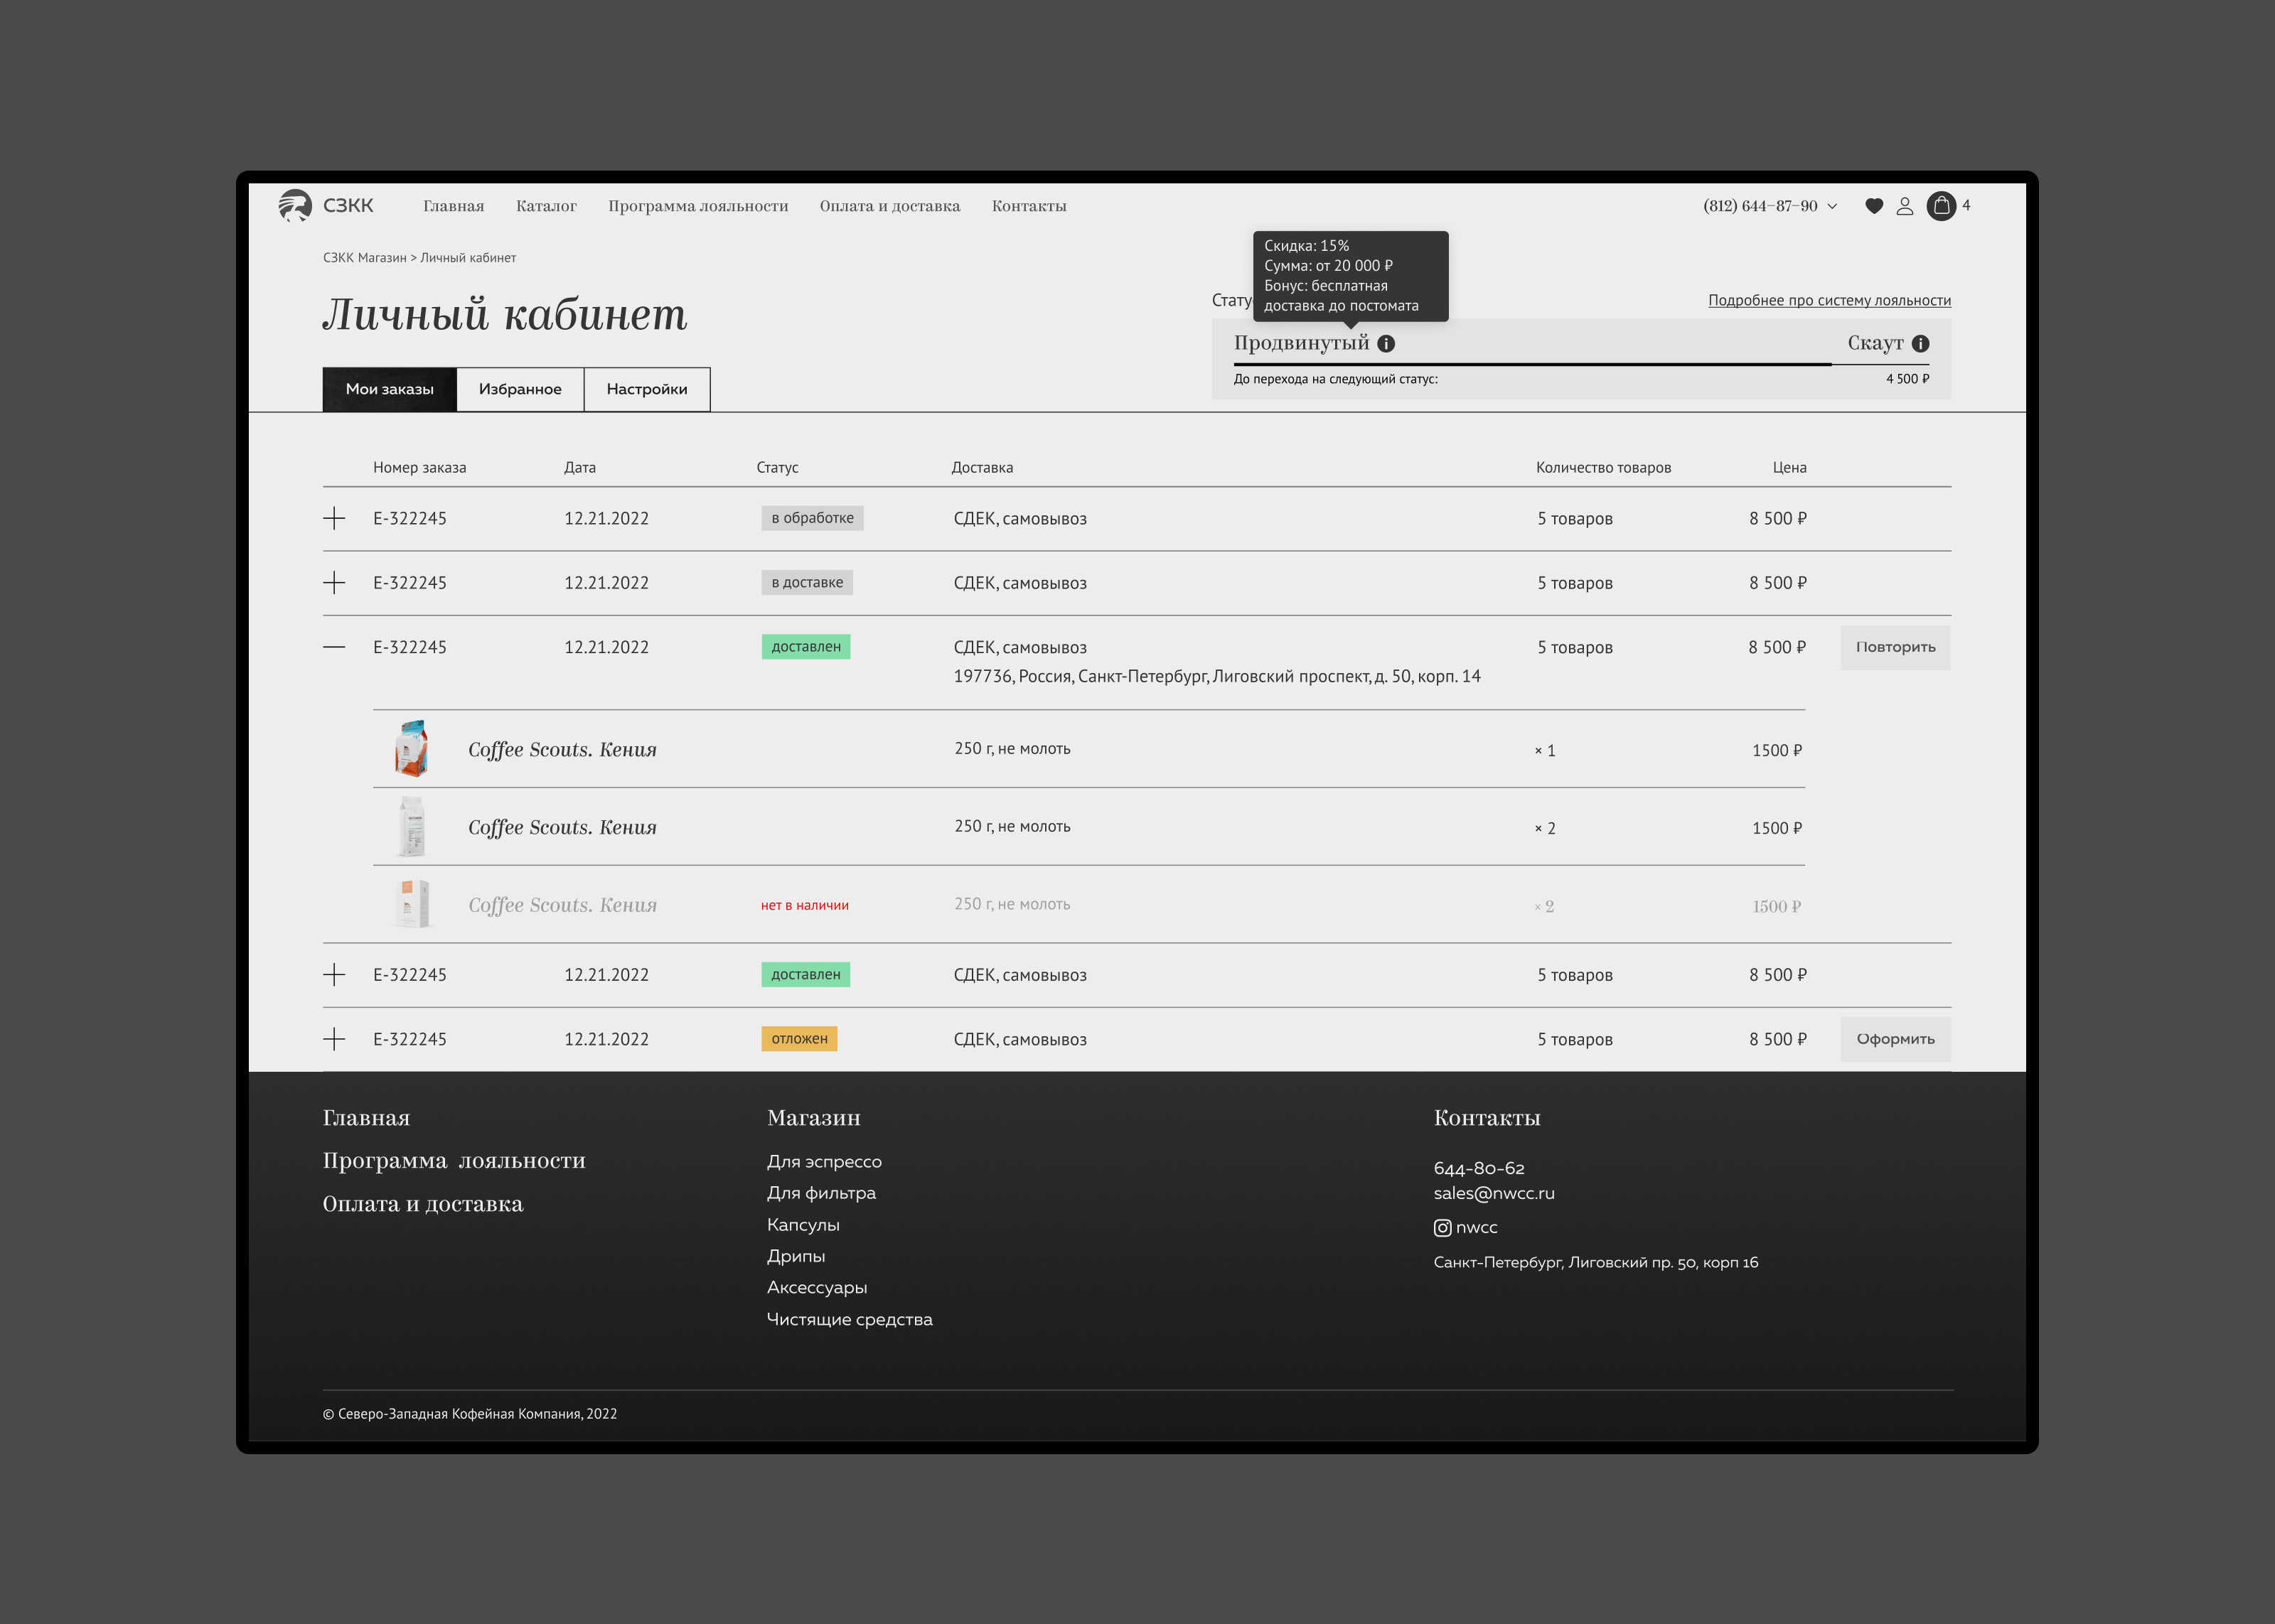This screenshot has height=1624, width=2275.
Task: Open Подробнее про систему лояльности link
Action: (1829, 300)
